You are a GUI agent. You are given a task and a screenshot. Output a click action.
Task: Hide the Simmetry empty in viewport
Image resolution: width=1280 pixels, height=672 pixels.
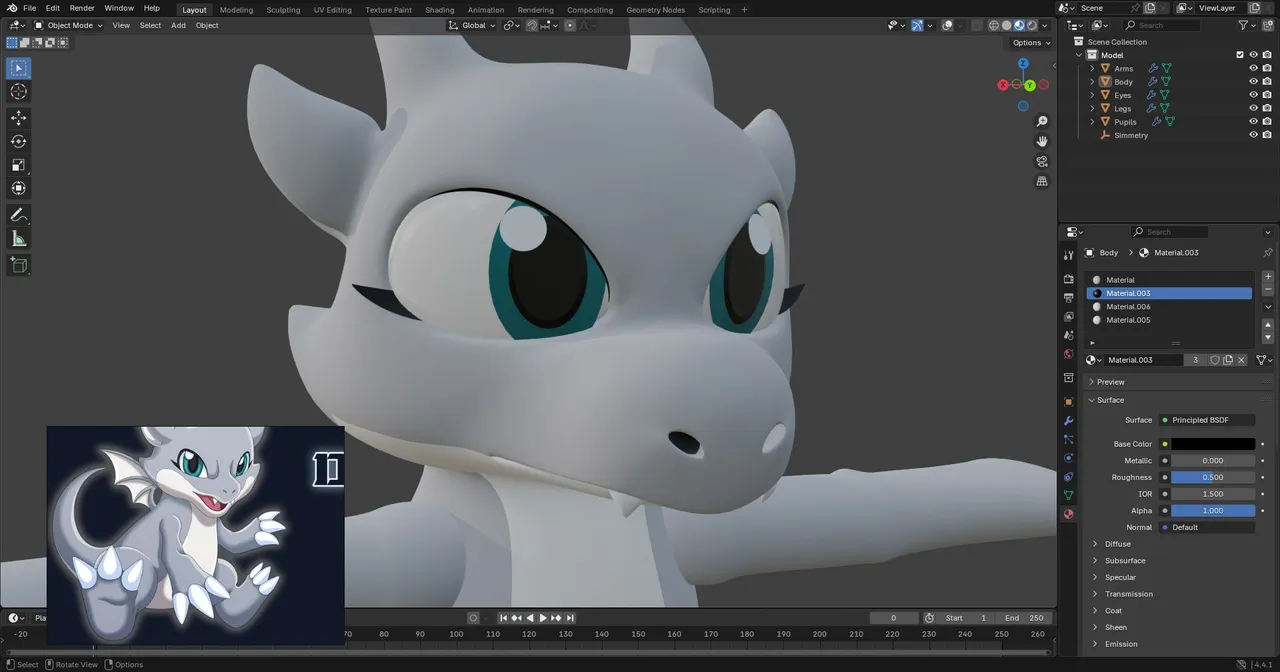tap(1253, 135)
